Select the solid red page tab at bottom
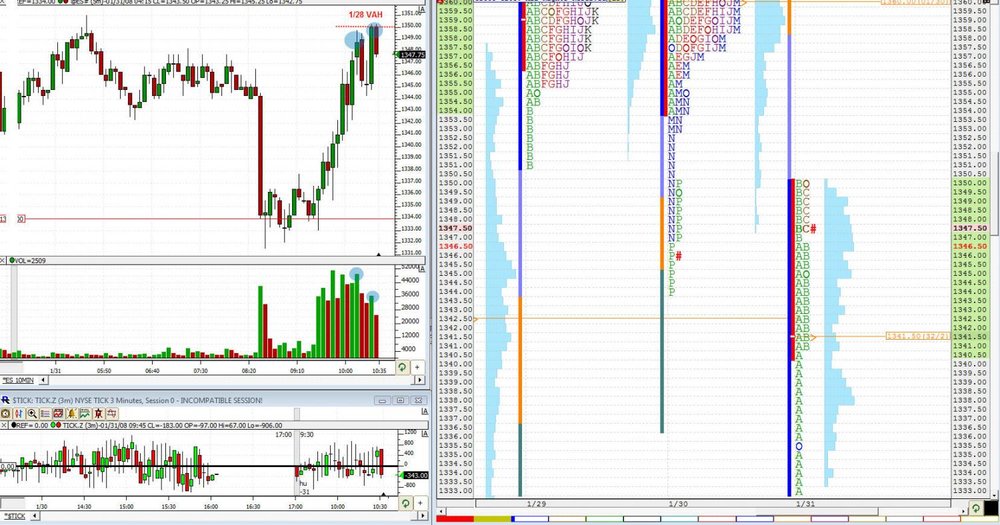Viewport: 1000px width, 525px height. click(x=455, y=519)
